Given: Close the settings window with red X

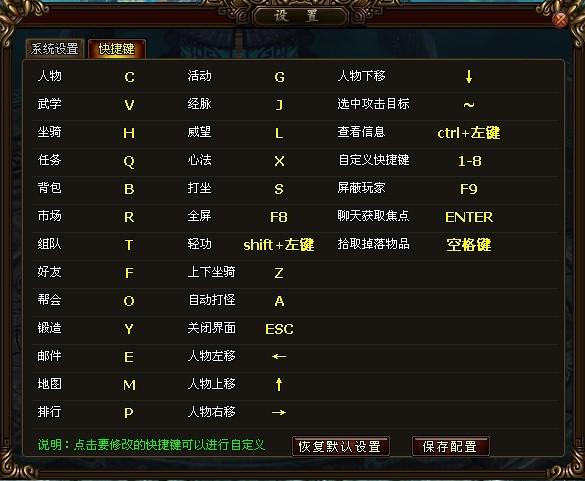Looking at the screenshot, I should click(561, 19).
